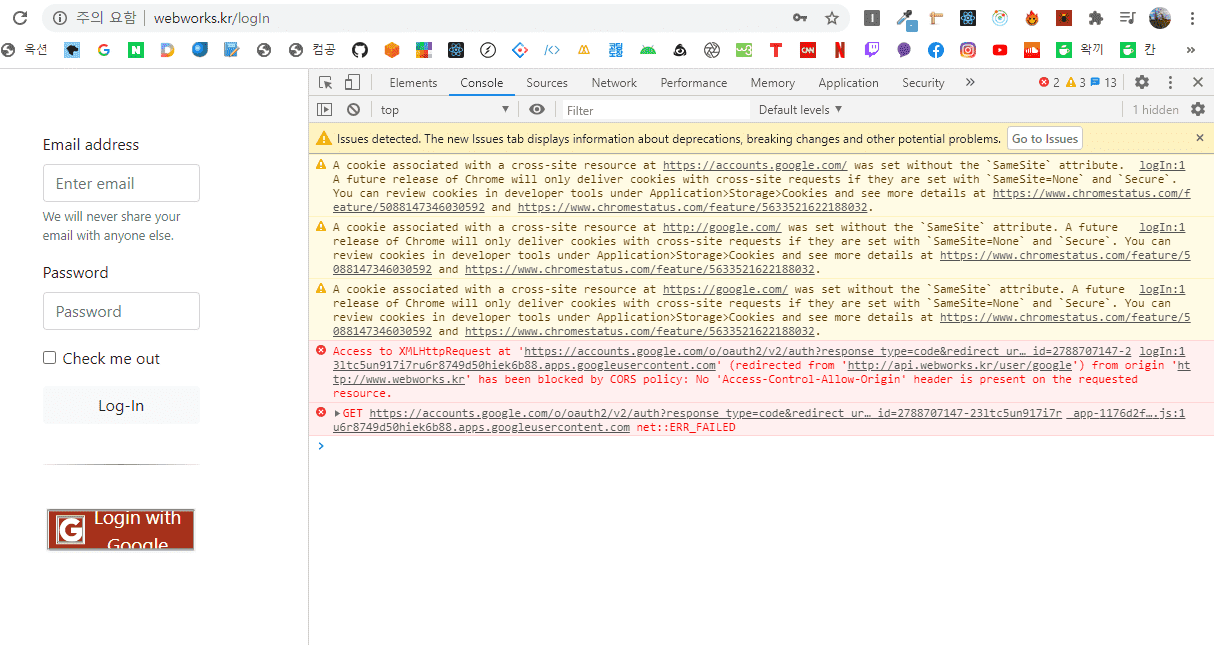This screenshot has width=1214, height=645.
Task: Create a live expression with eye icon
Action: point(537,110)
